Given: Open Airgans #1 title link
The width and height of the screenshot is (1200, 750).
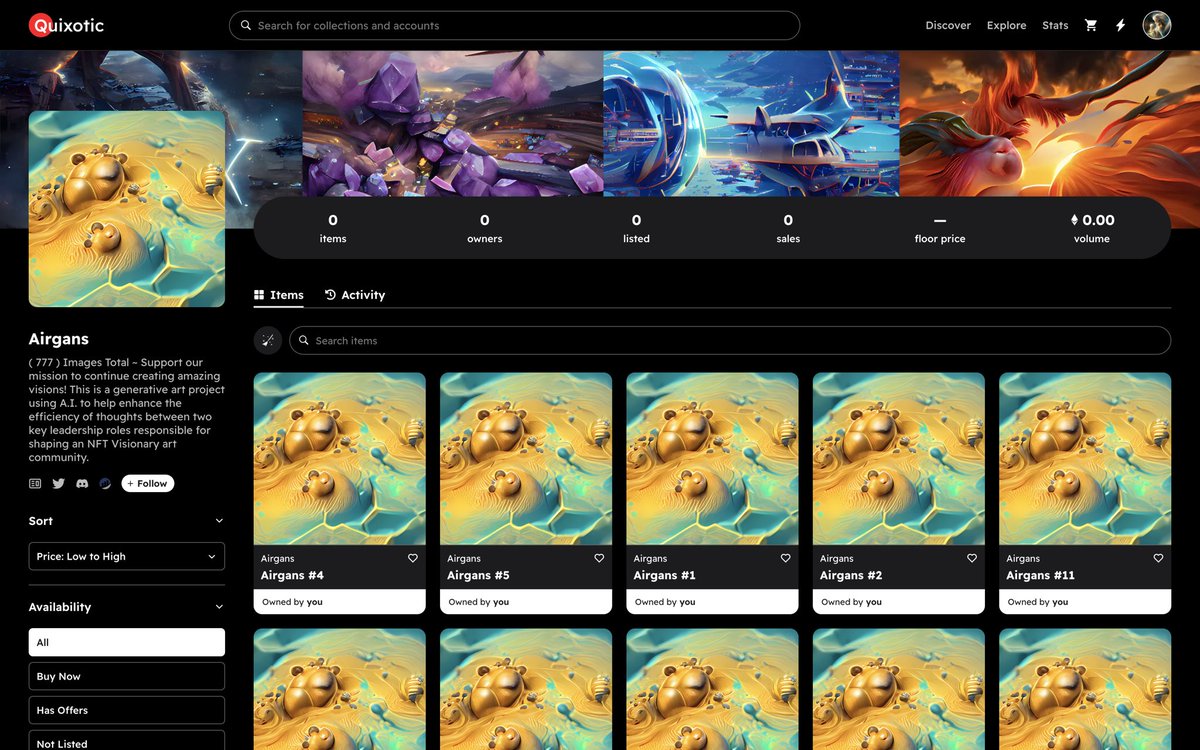Looking at the screenshot, I should pyautogui.click(x=664, y=575).
